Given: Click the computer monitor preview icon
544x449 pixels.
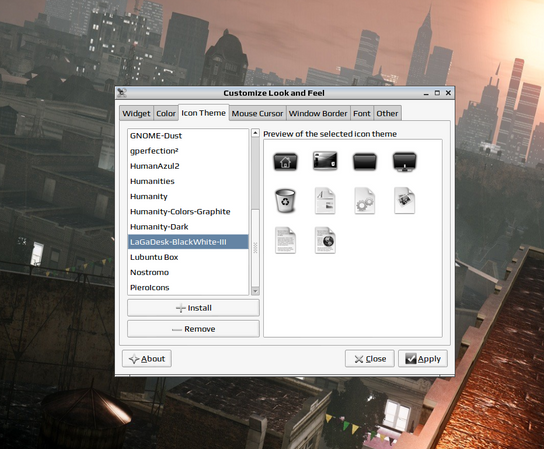Looking at the screenshot, I should [405, 162].
